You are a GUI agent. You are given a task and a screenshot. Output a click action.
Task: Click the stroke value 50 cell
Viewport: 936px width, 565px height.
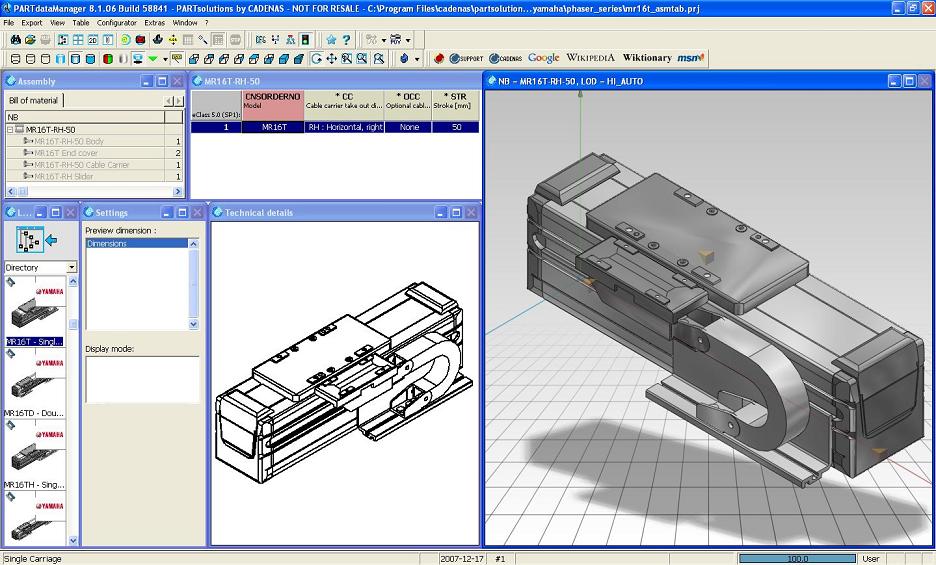(456, 127)
